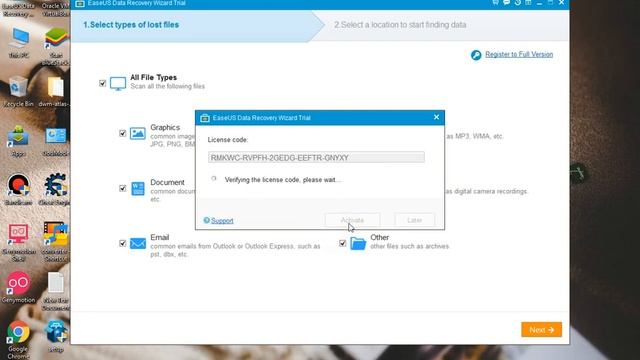The height and width of the screenshot is (360, 640).
Task: Toggle the Email checkbox
Action: click(x=122, y=243)
